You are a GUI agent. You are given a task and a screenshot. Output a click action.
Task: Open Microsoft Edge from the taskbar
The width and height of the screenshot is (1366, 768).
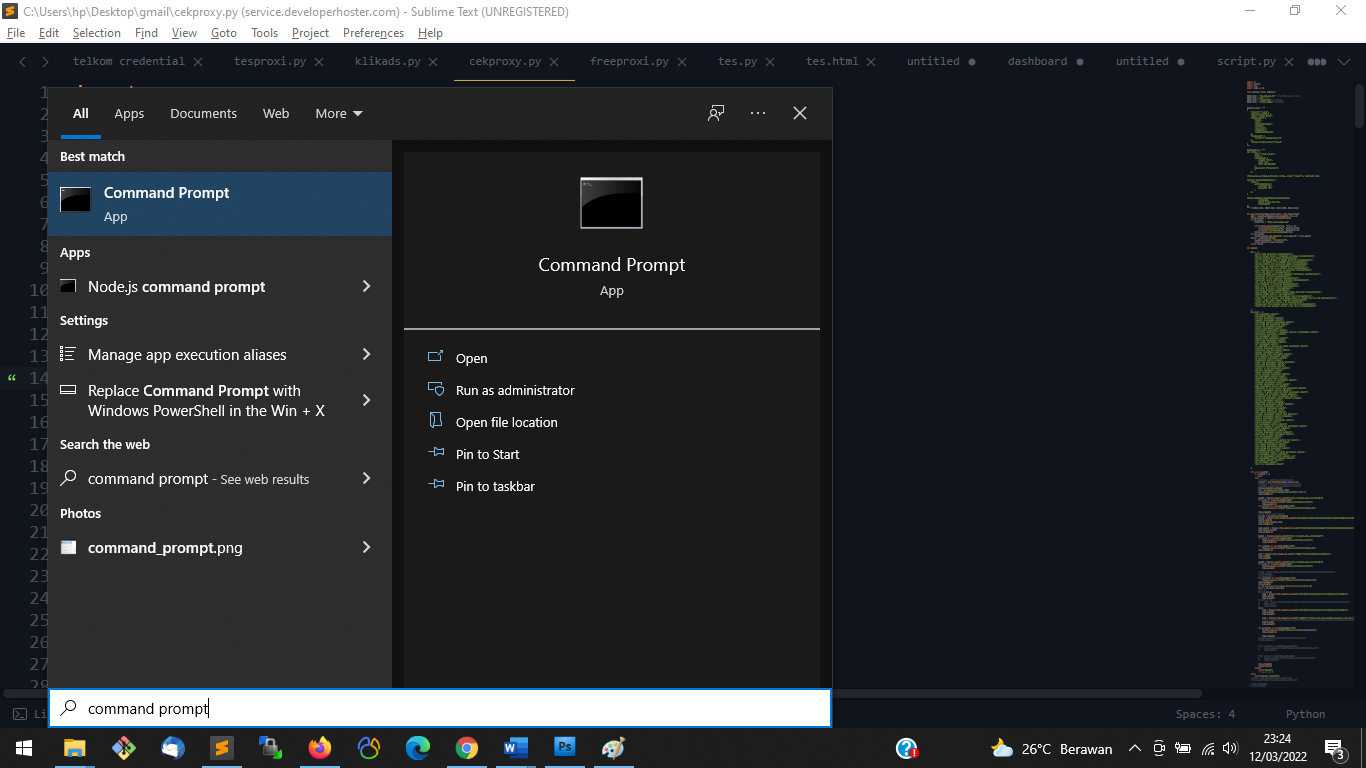pyautogui.click(x=418, y=748)
